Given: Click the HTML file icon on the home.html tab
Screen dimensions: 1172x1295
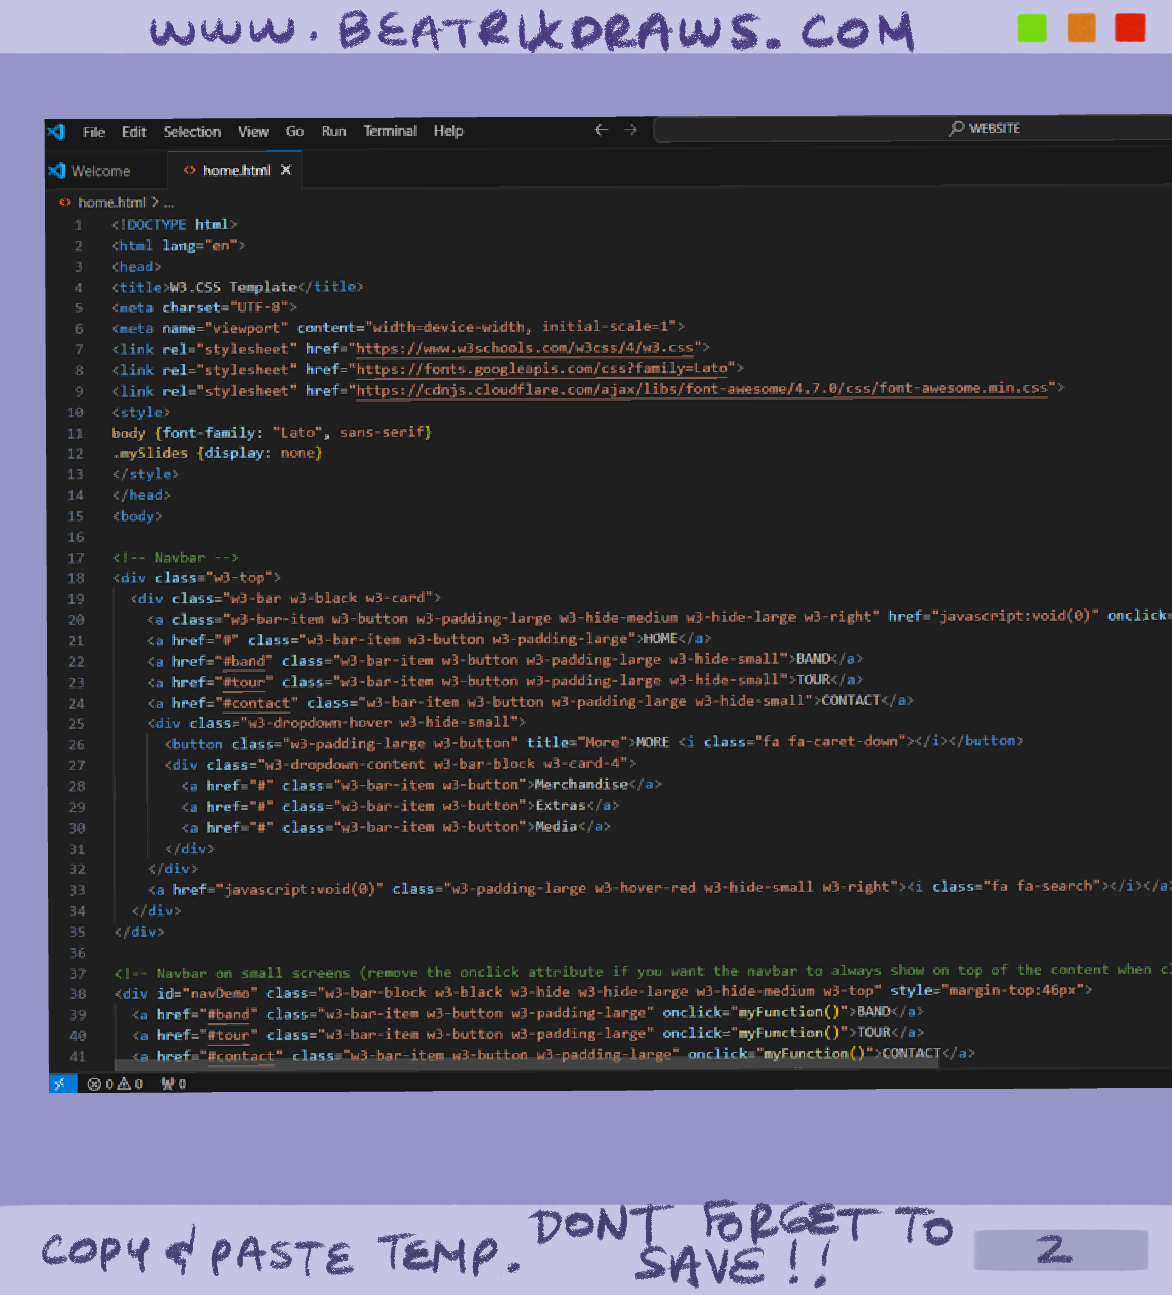Looking at the screenshot, I should pyautogui.click(x=190, y=170).
